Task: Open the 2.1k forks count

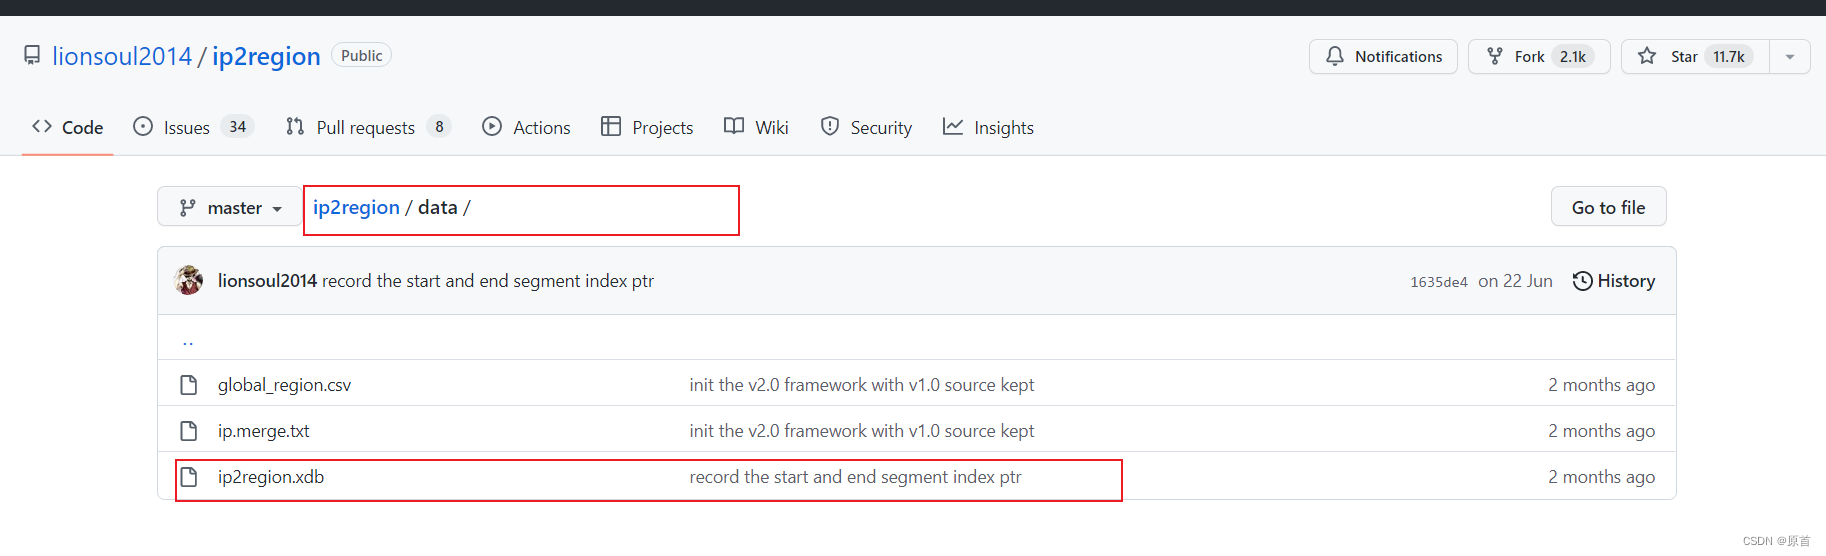Action: pos(1573,57)
